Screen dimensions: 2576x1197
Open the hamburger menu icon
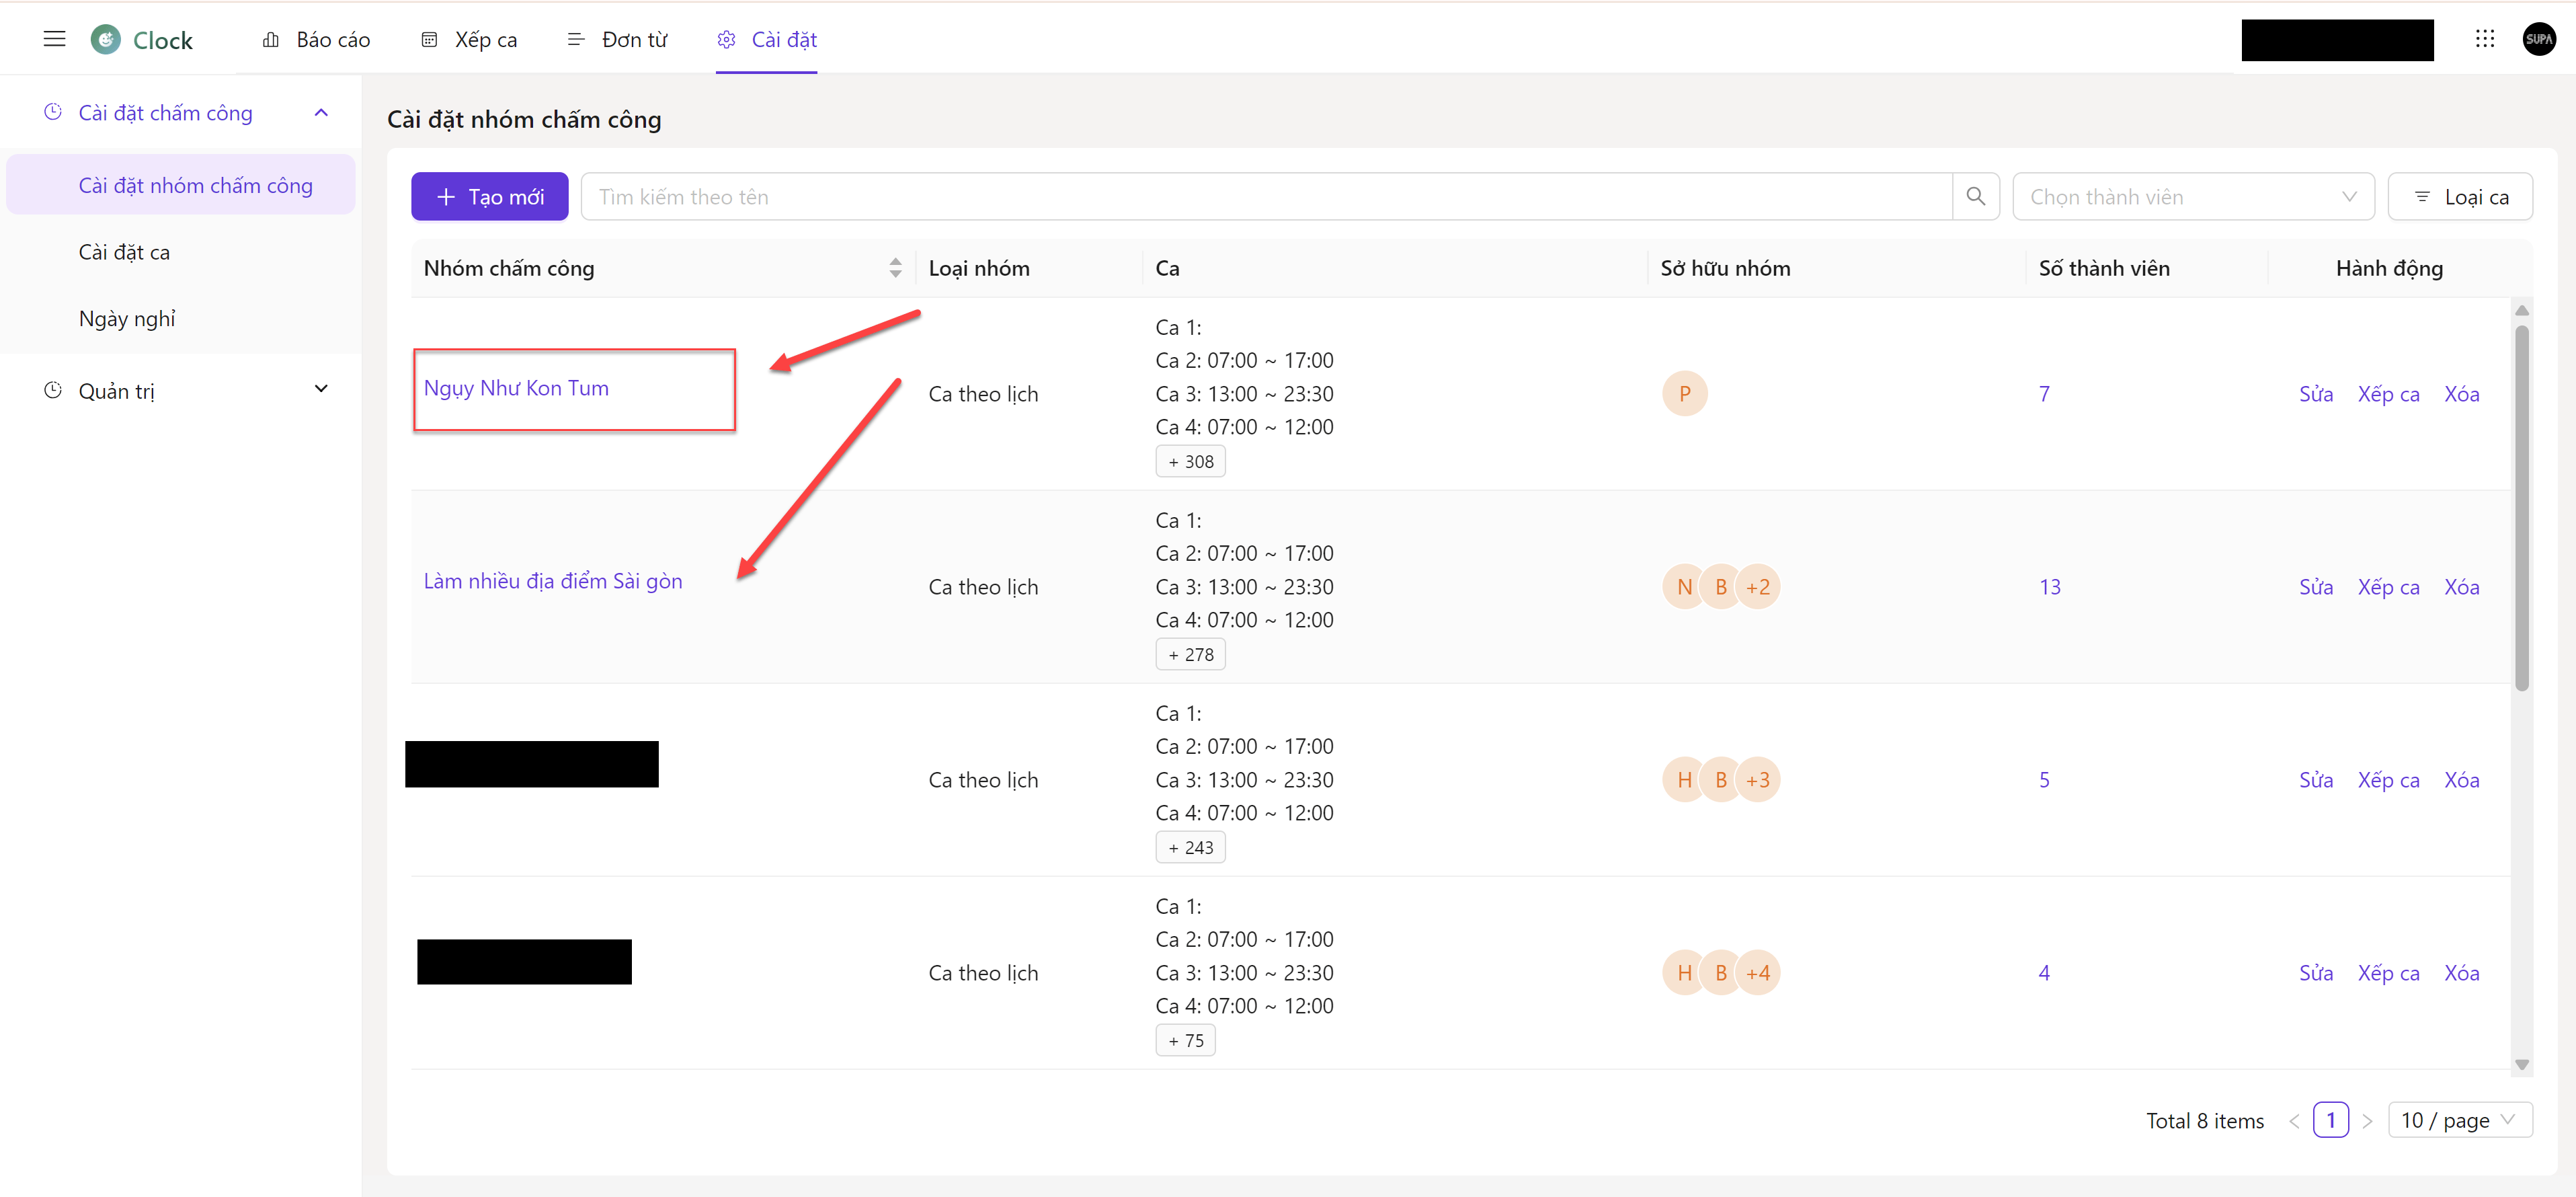(x=54, y=39)
